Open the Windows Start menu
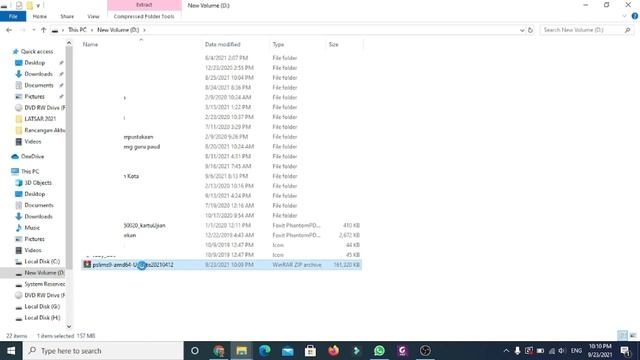Image resolution: width=640 pixels, height=360 pixels. point(11,351)
